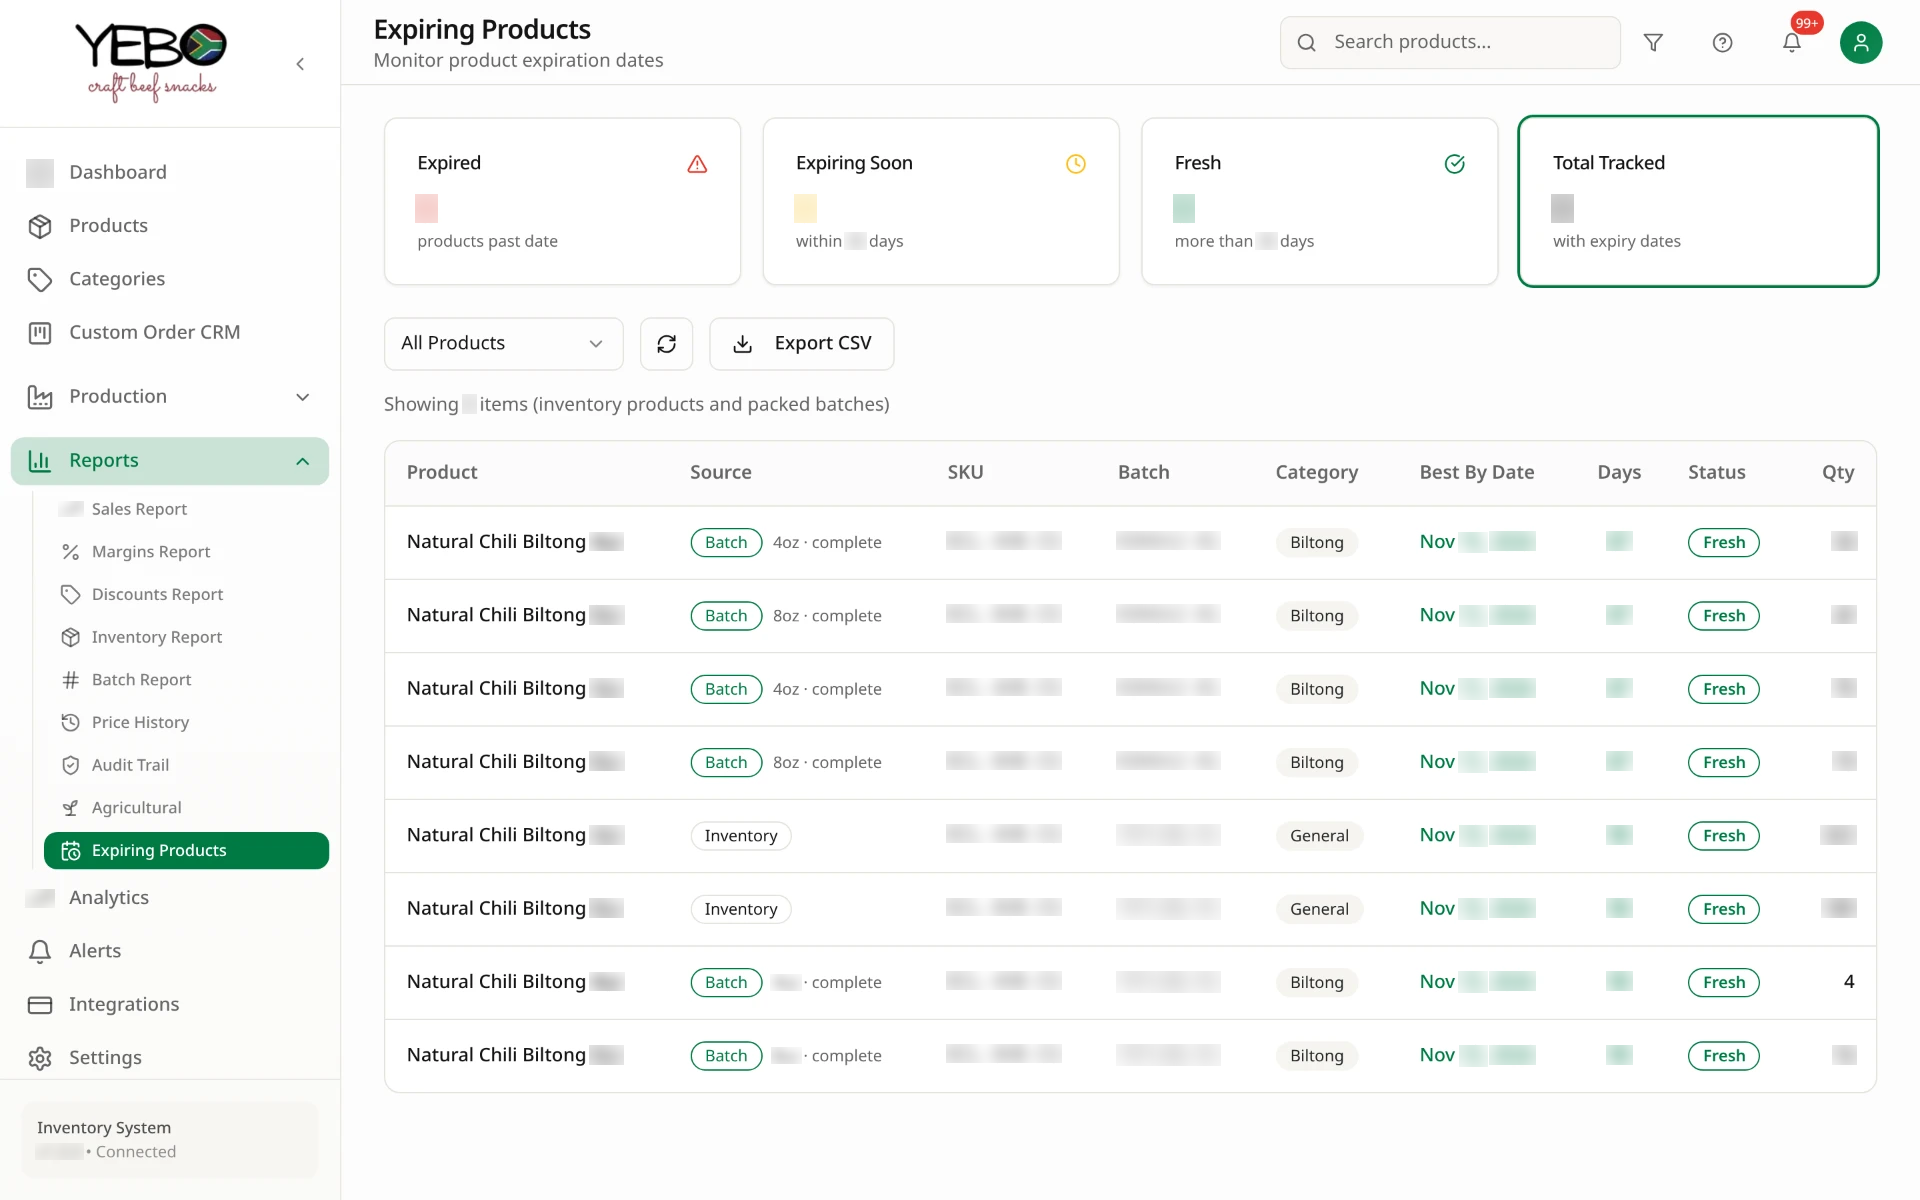Select the Expiring Soon summary card

click(941, 201)
